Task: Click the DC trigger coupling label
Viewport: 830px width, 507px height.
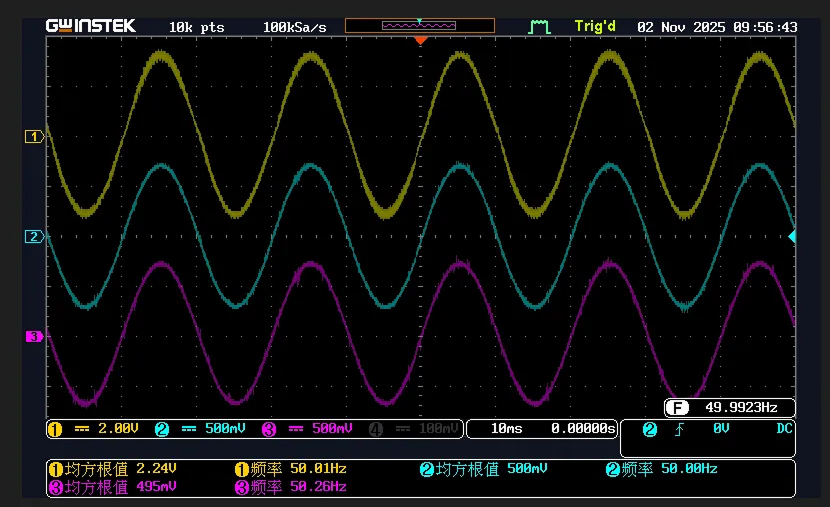Action: pos(784,428)
